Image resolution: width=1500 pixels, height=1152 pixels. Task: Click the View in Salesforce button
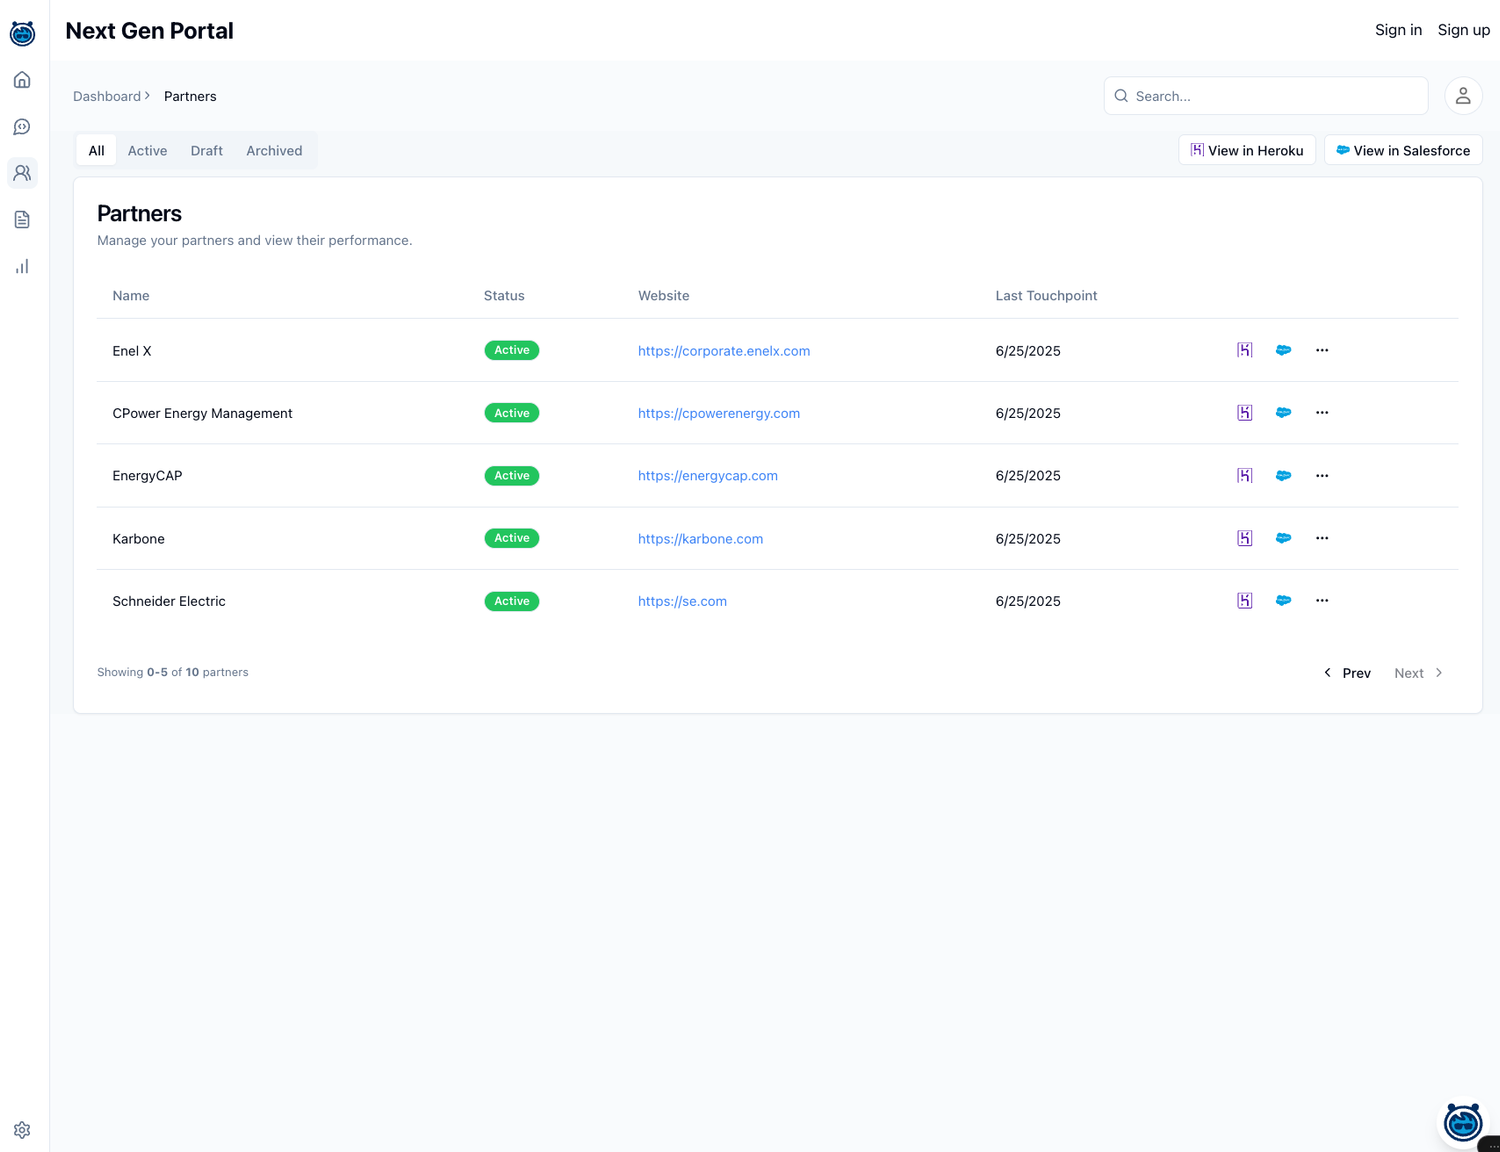coord(1403,150)
